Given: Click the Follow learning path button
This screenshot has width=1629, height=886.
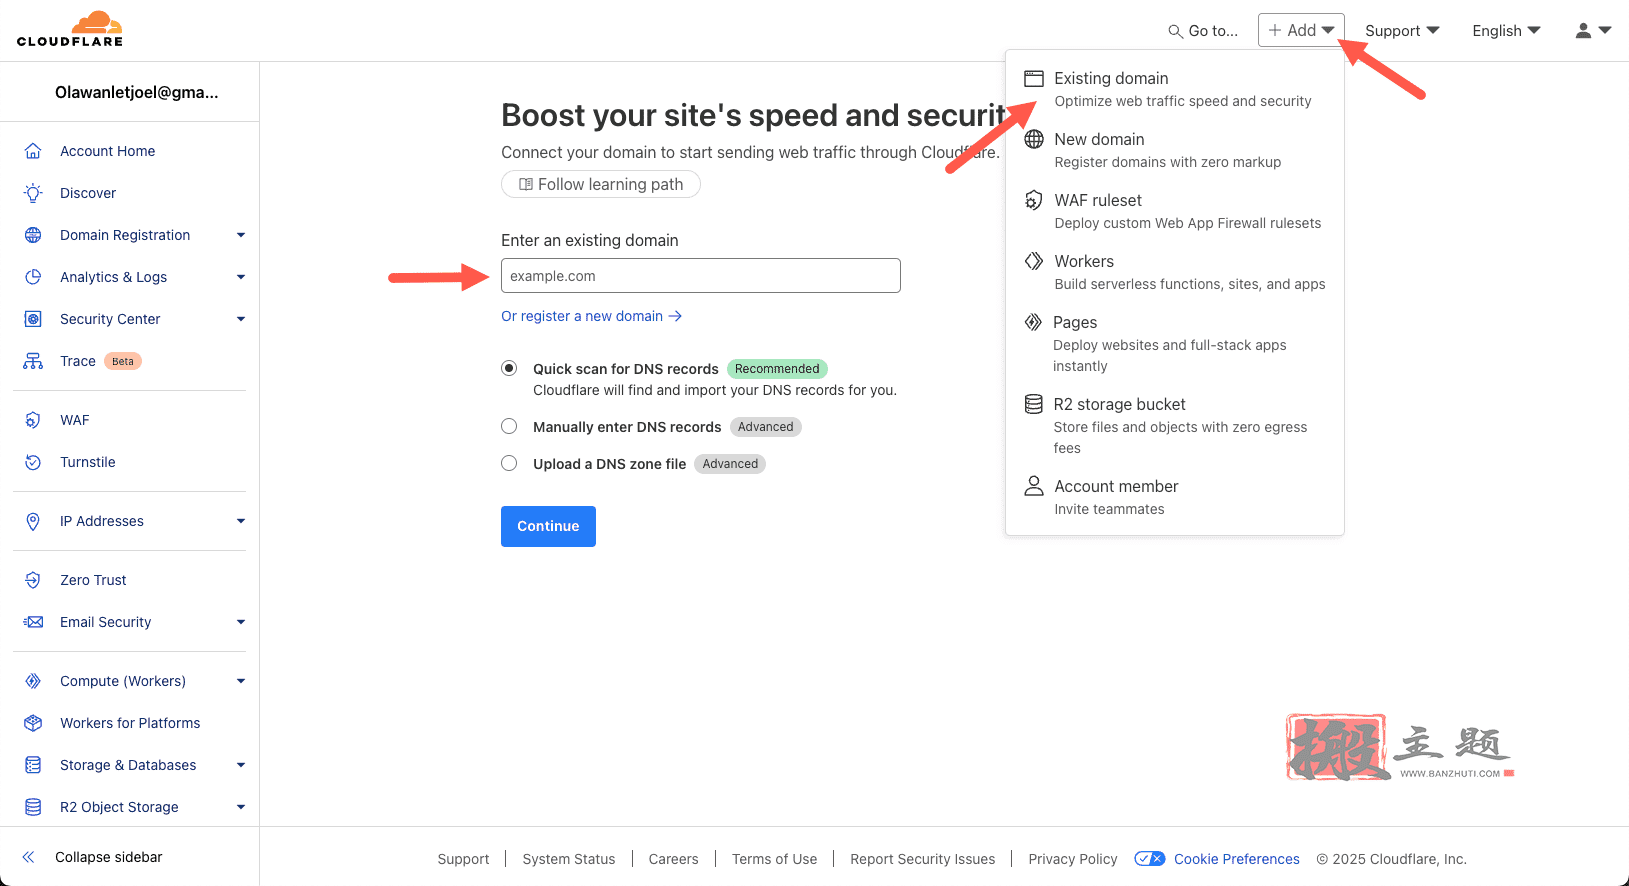Looking at the screenshot, I should coord(601,184).
